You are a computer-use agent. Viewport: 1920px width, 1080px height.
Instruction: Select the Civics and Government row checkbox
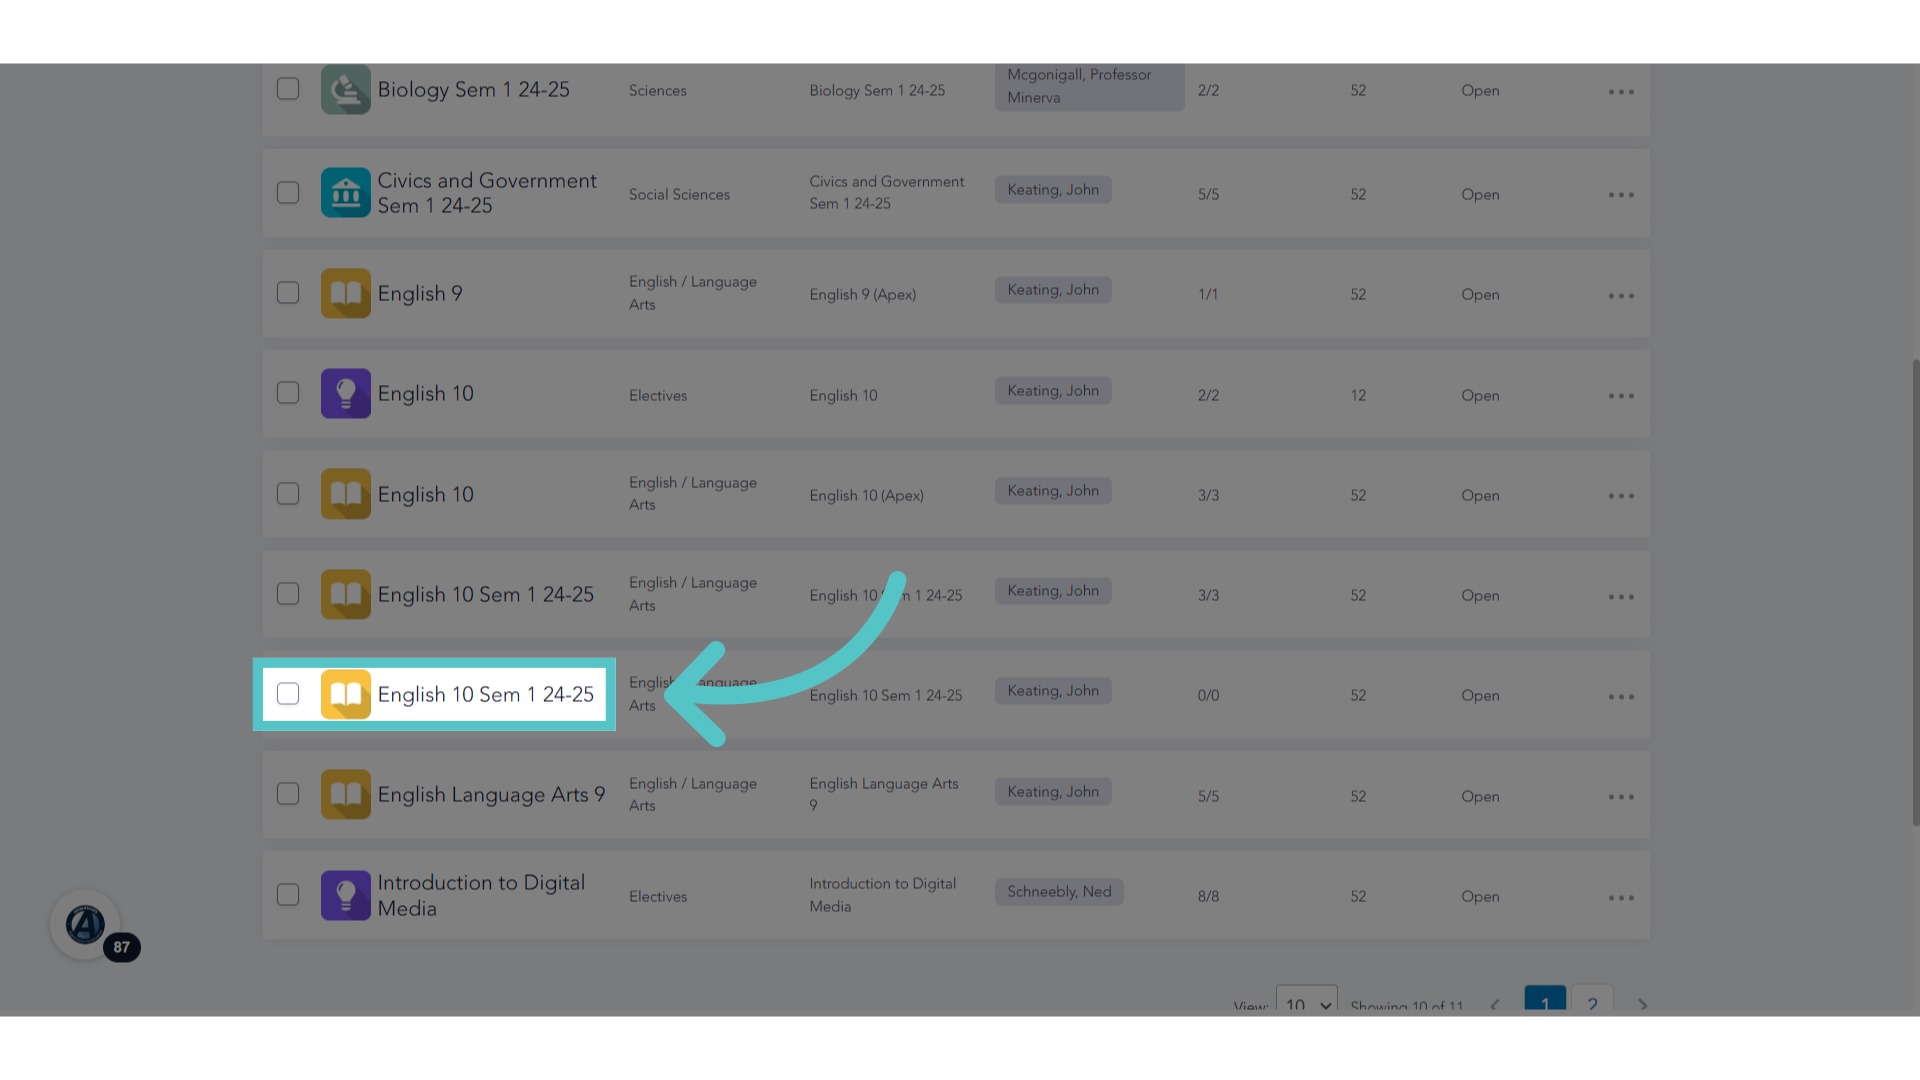coord(288,193)
